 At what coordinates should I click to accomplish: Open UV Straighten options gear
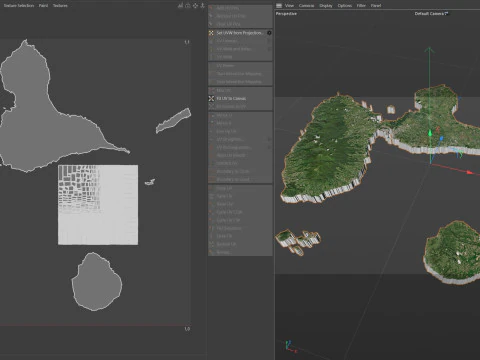pos(269,139)
